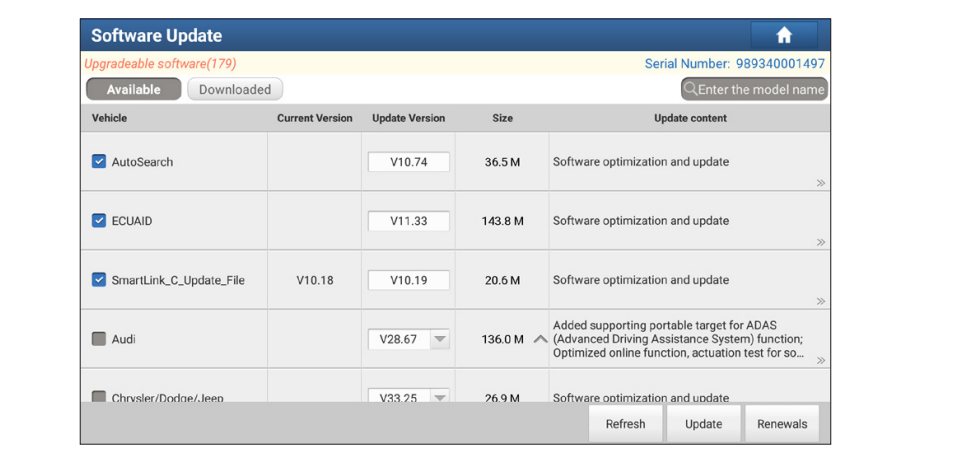Uncheck the ECUAID checkbox
Viewport: 958px width, 459px height.
click(x=98, y=221)
